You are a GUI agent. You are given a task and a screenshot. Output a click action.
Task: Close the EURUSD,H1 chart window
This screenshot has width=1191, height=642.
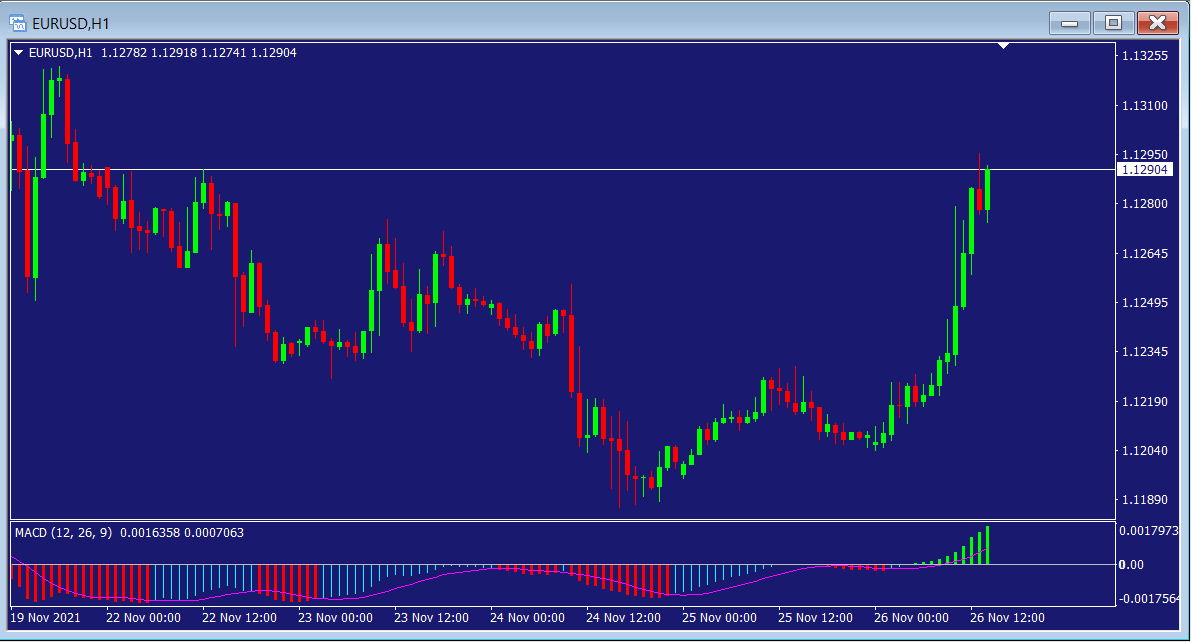click(x=1157, y=22)
